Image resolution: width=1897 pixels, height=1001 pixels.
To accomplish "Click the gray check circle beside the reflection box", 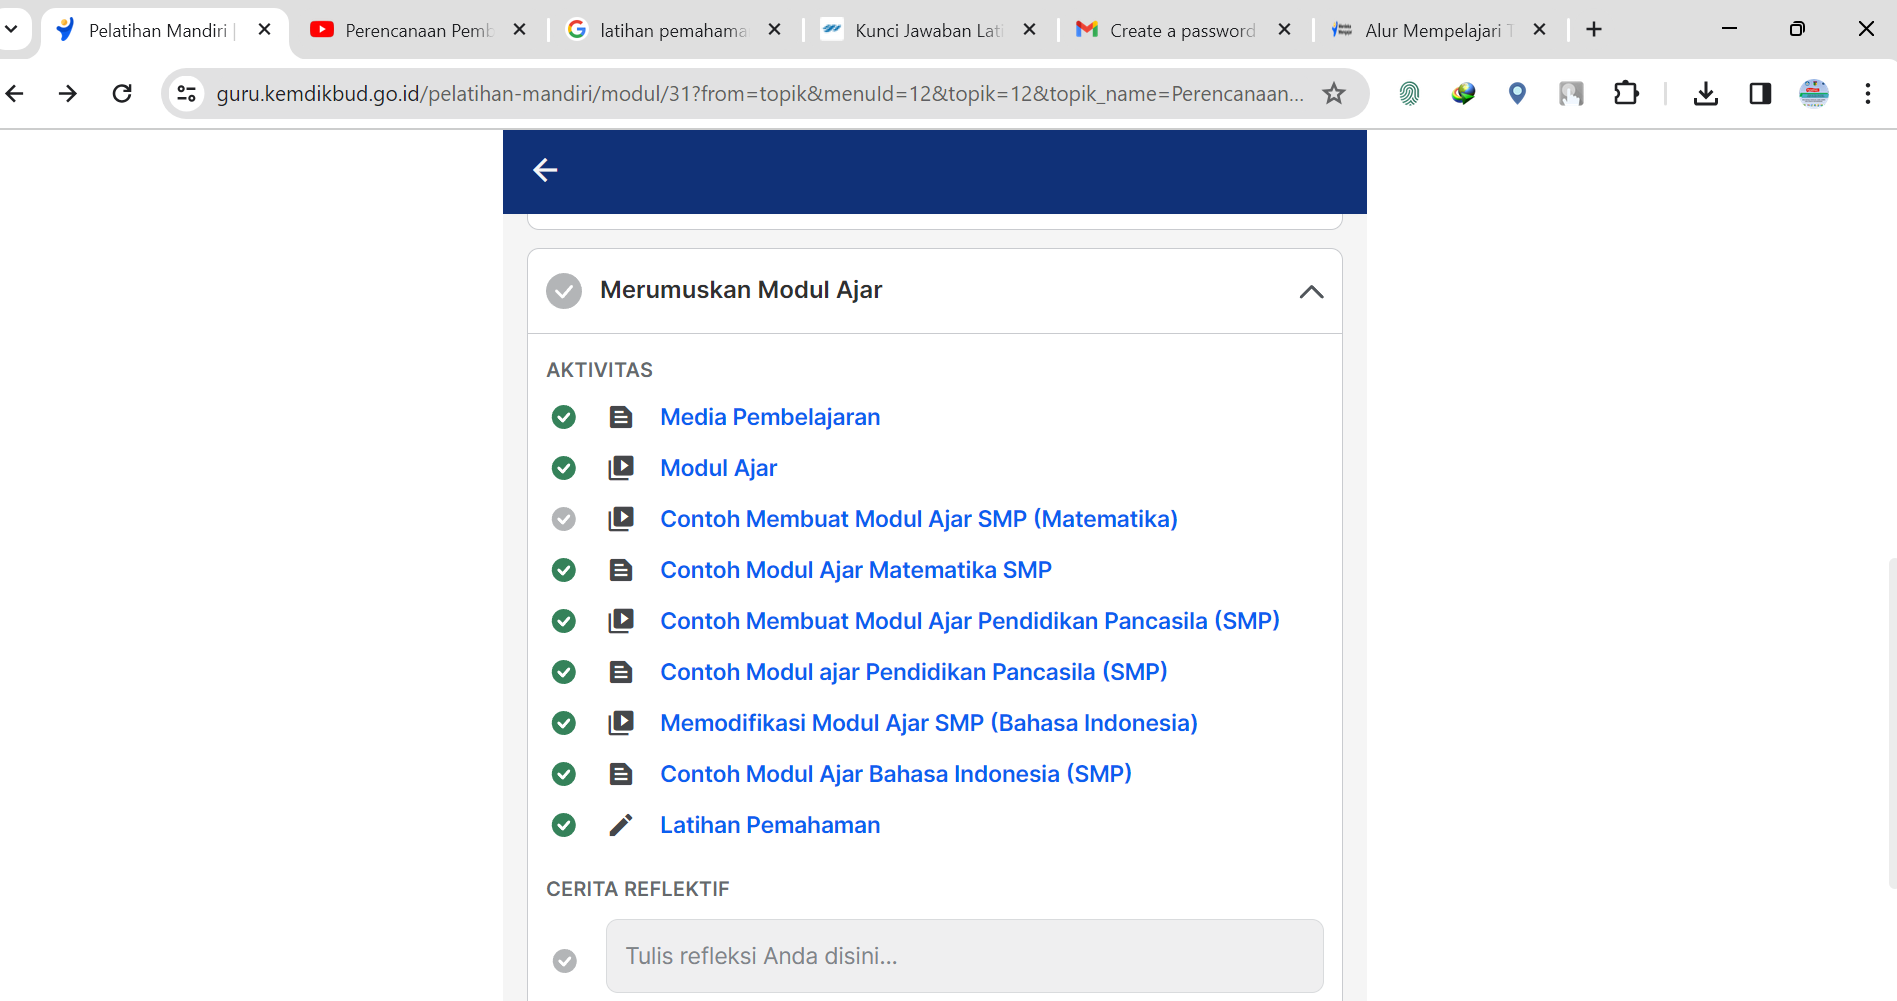I will point(565,961).
